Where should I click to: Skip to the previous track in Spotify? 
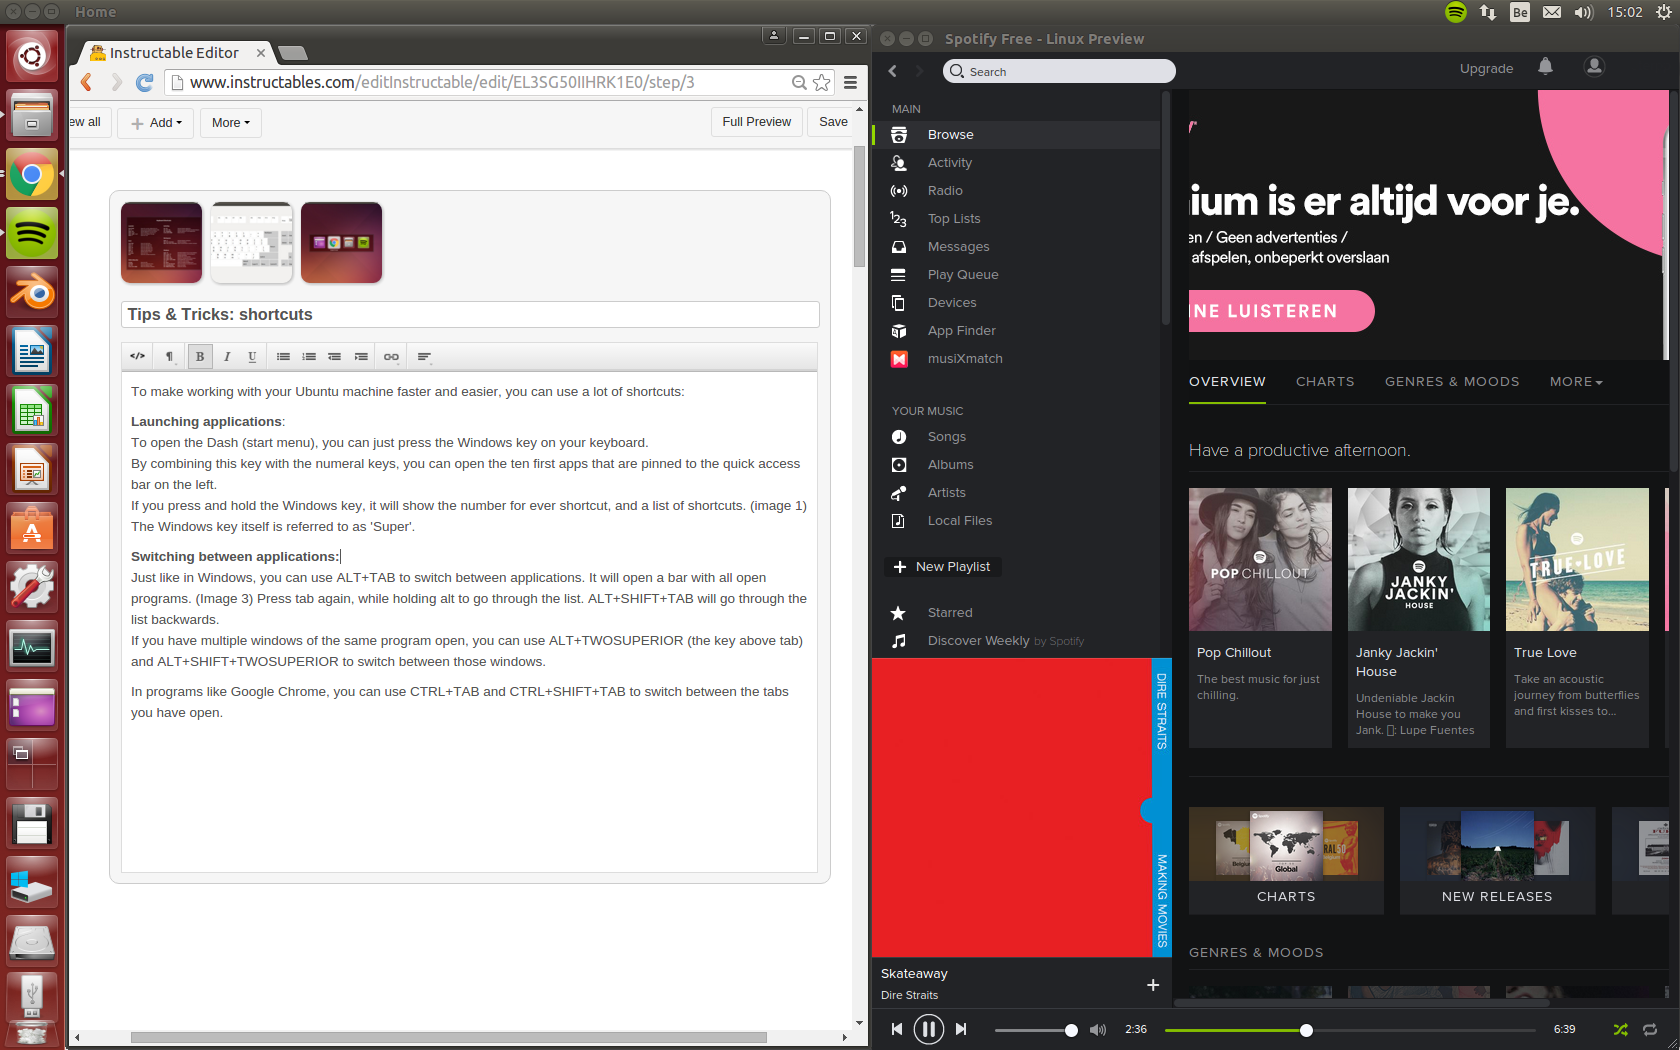(897, 1029)
